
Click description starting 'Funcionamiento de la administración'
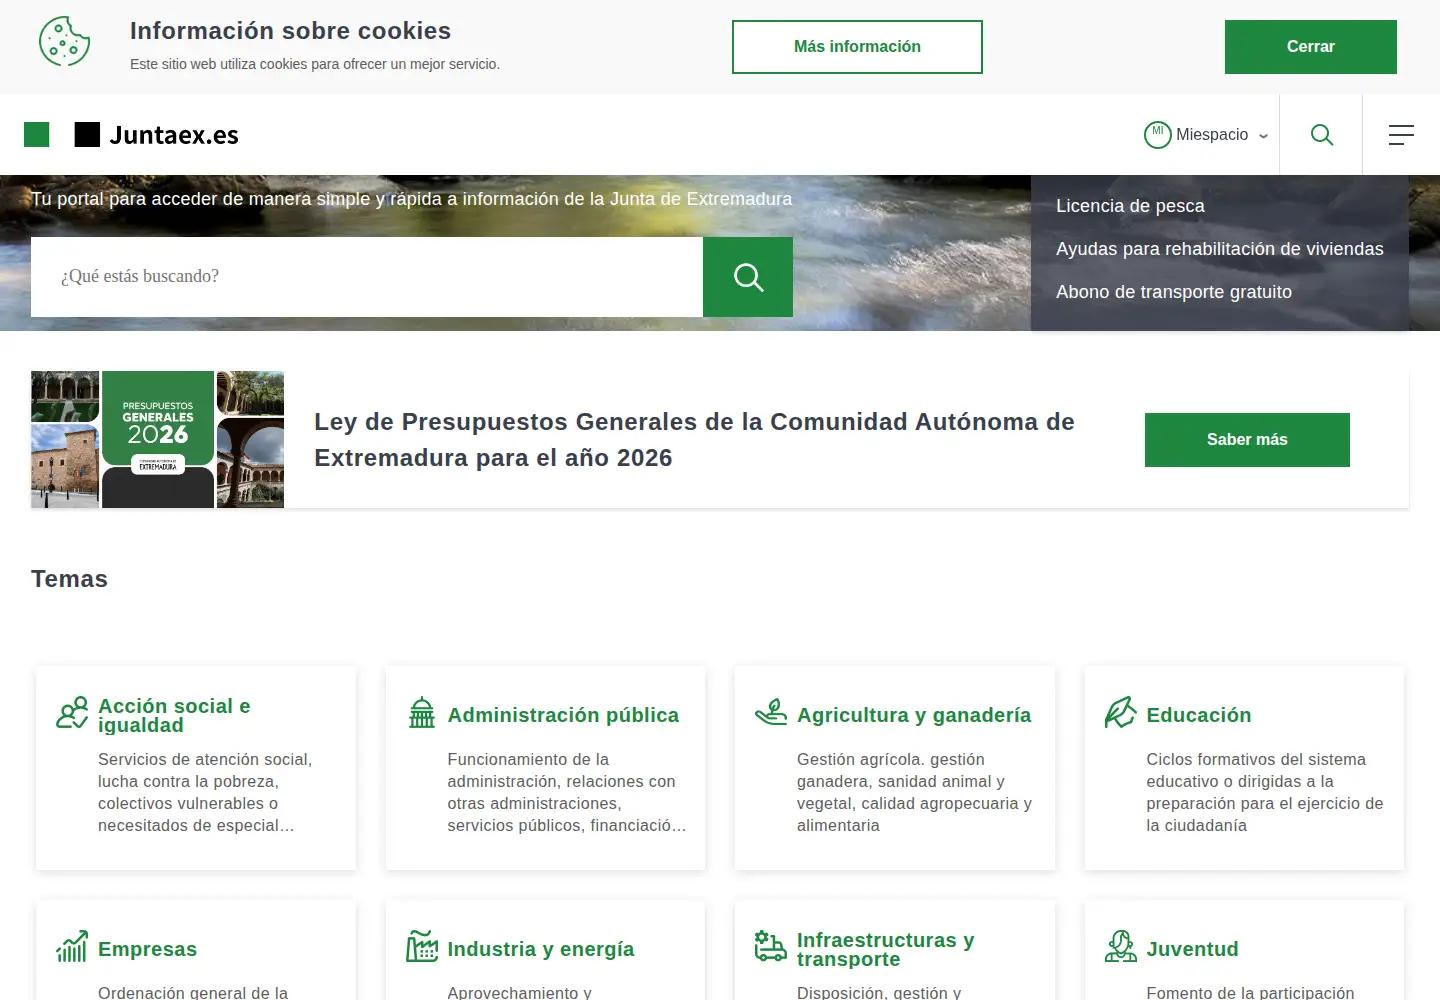tap(567, 792)
